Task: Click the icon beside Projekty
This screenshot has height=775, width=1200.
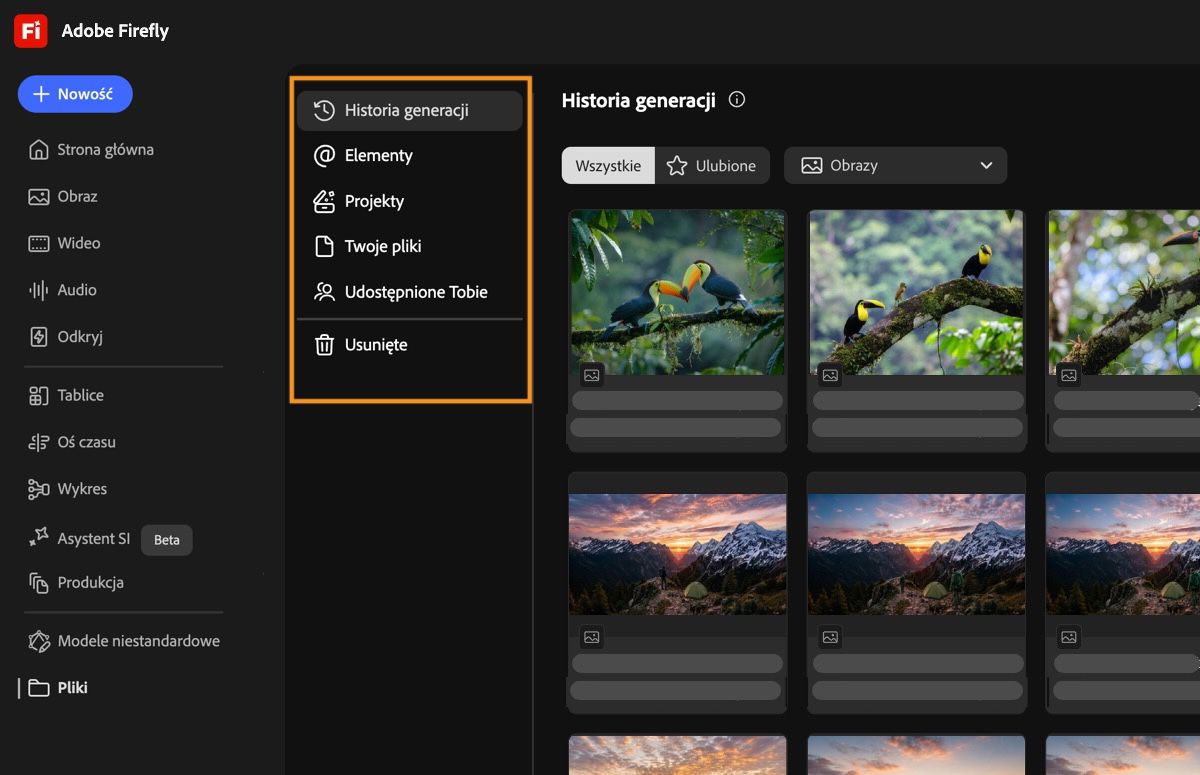Action: click(324, 201)
